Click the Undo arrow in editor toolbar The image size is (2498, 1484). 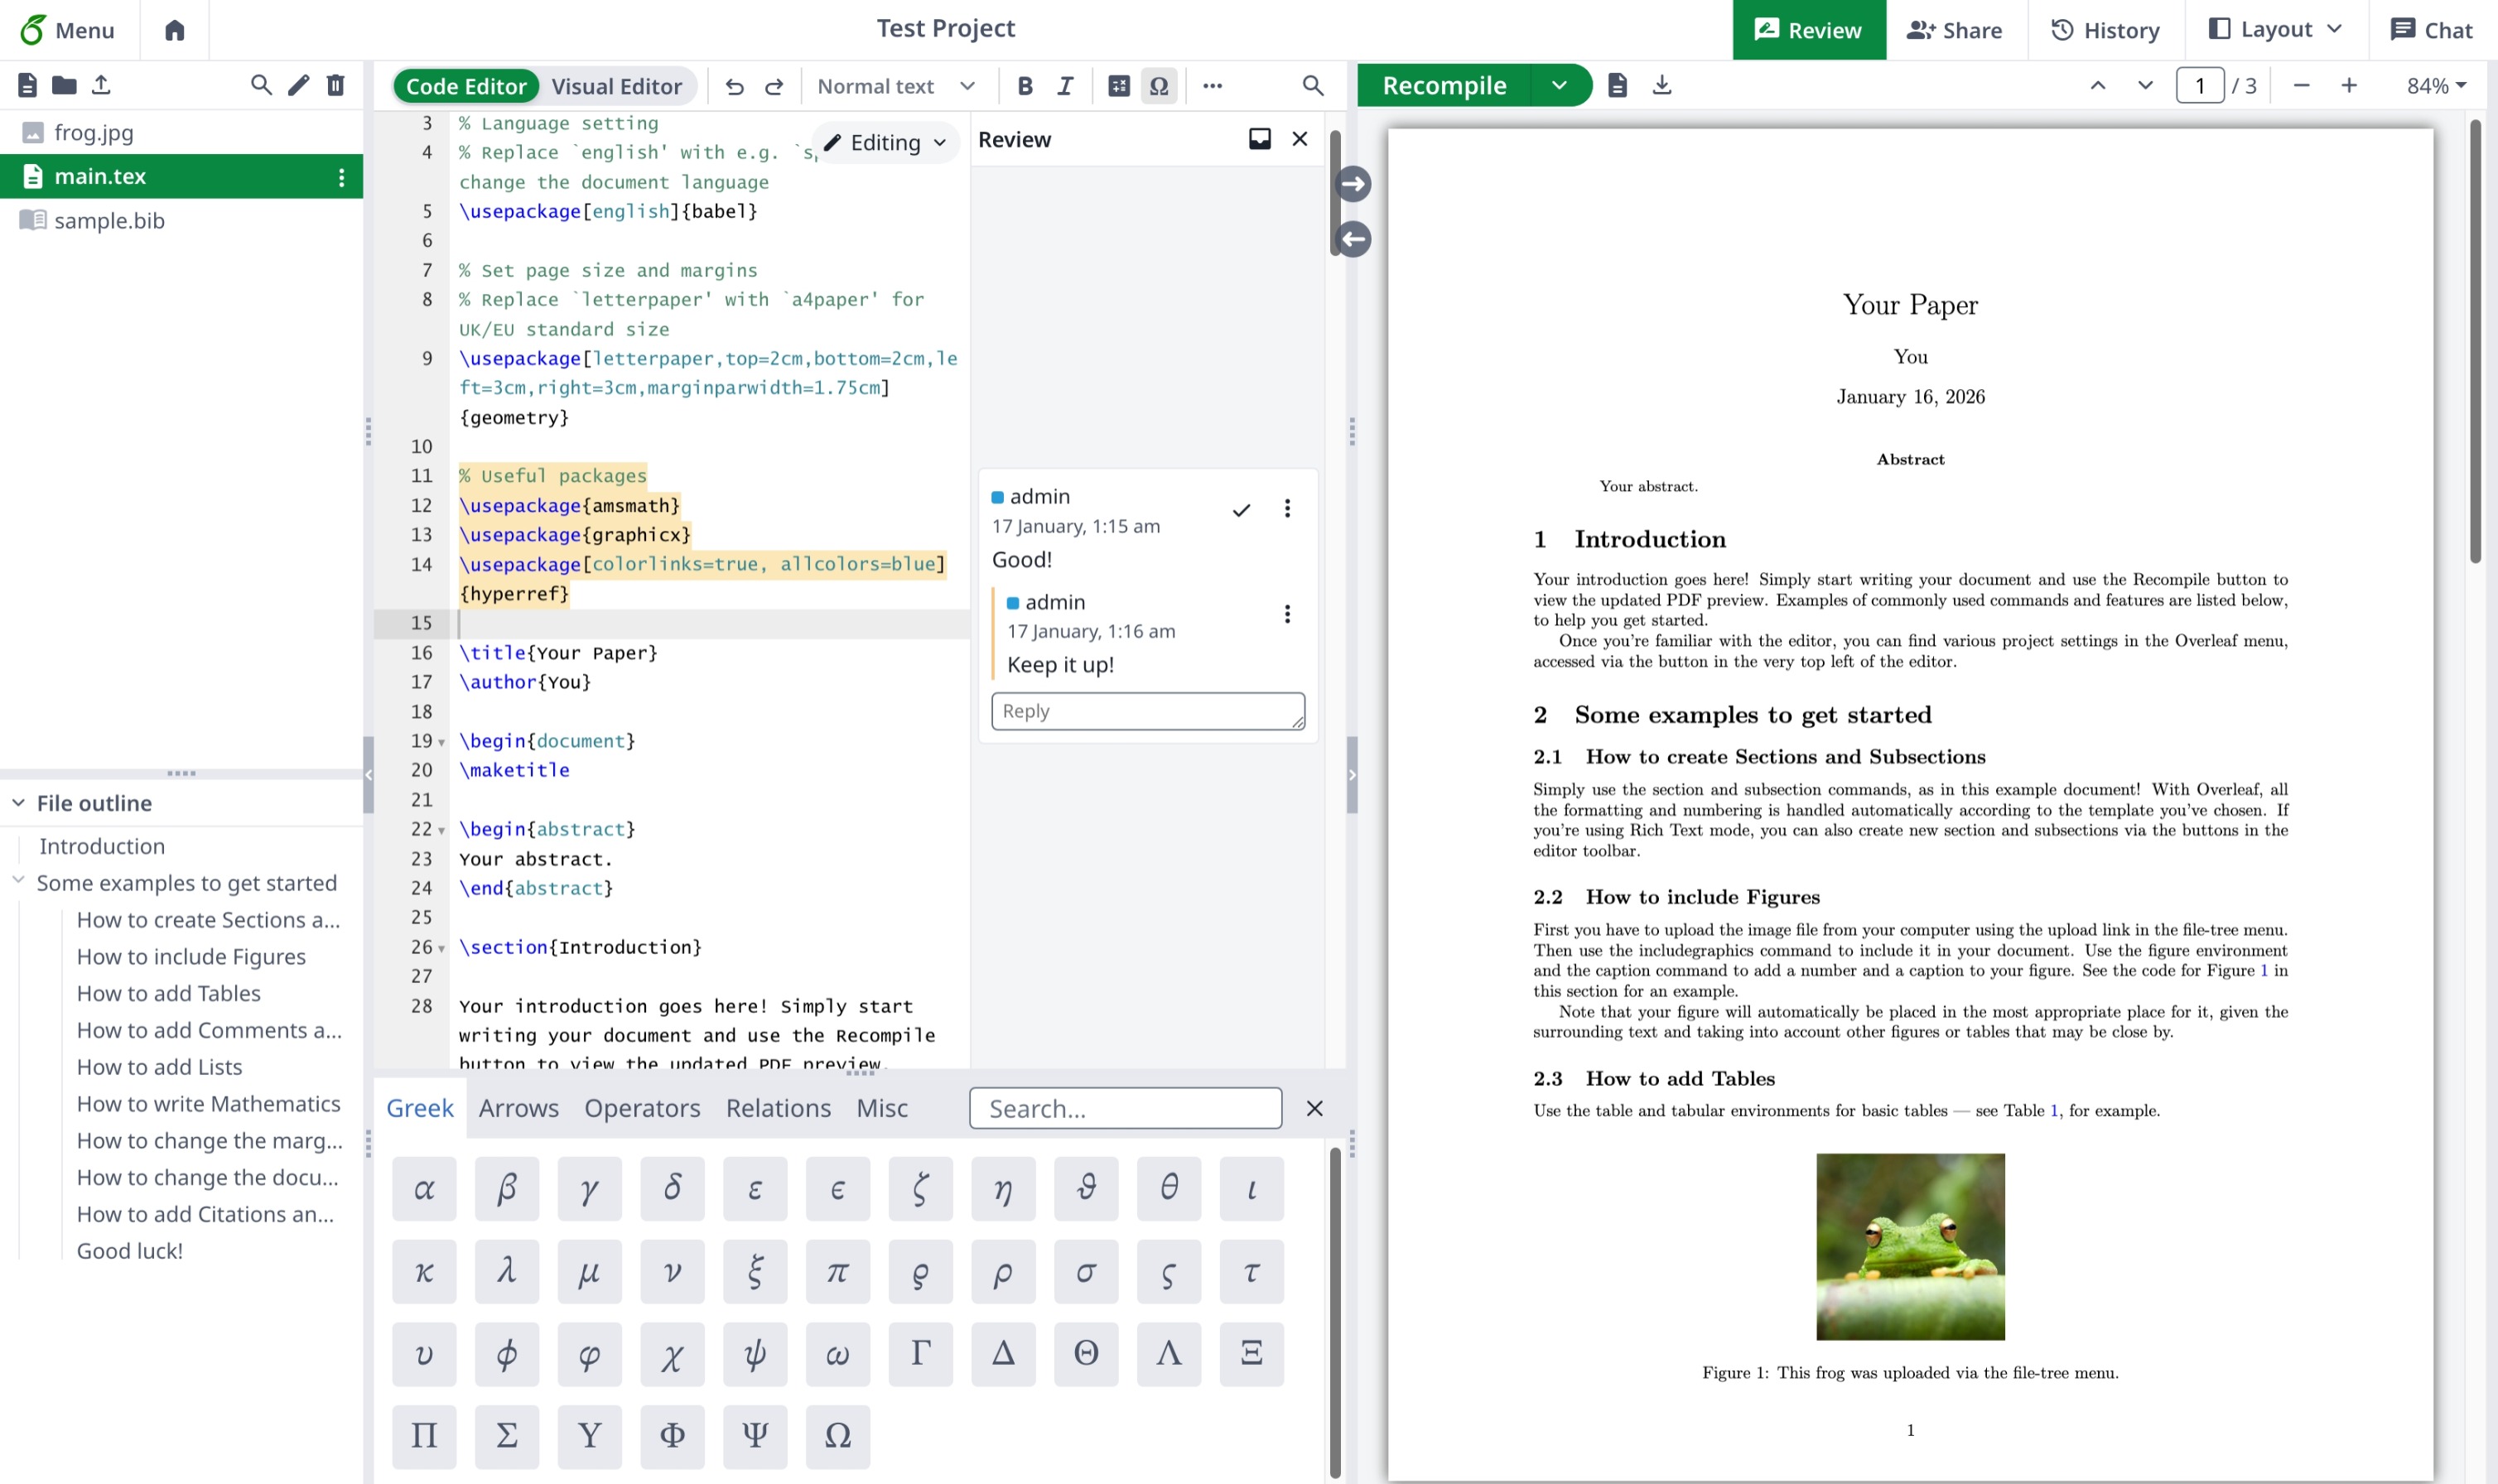coord(734,86)
